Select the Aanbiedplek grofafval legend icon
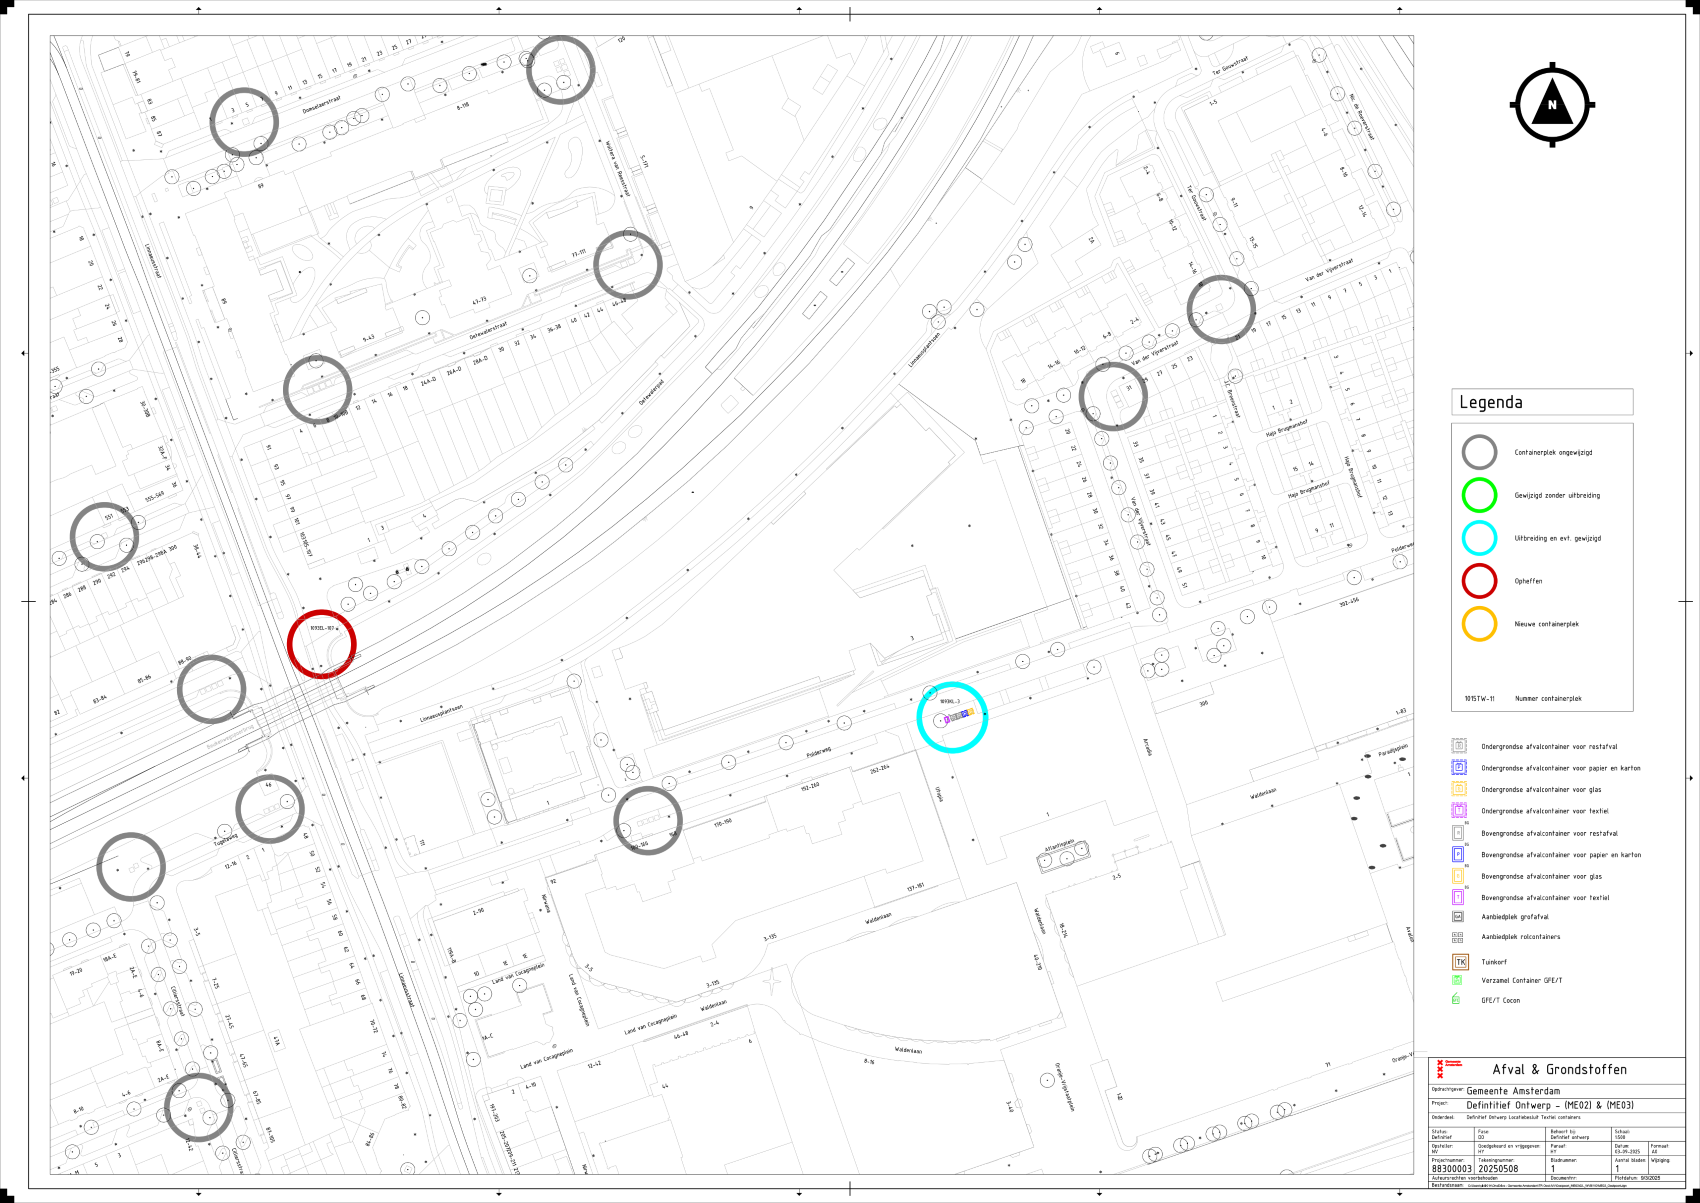Image resolution: width=1700 pixels, height=1203 pixels. point(1458,917)
